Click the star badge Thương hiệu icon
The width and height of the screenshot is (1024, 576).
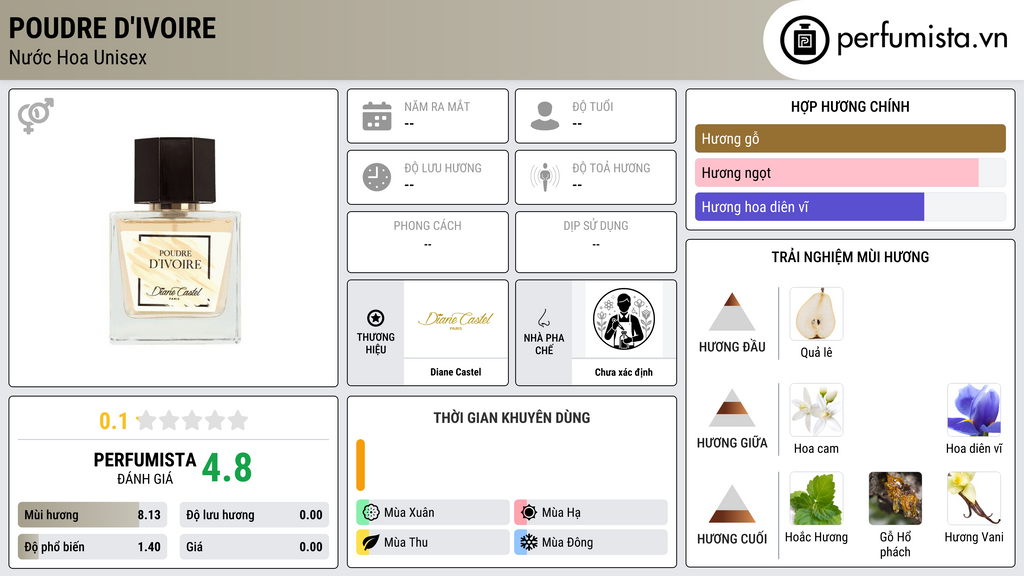tap(376, 318)
